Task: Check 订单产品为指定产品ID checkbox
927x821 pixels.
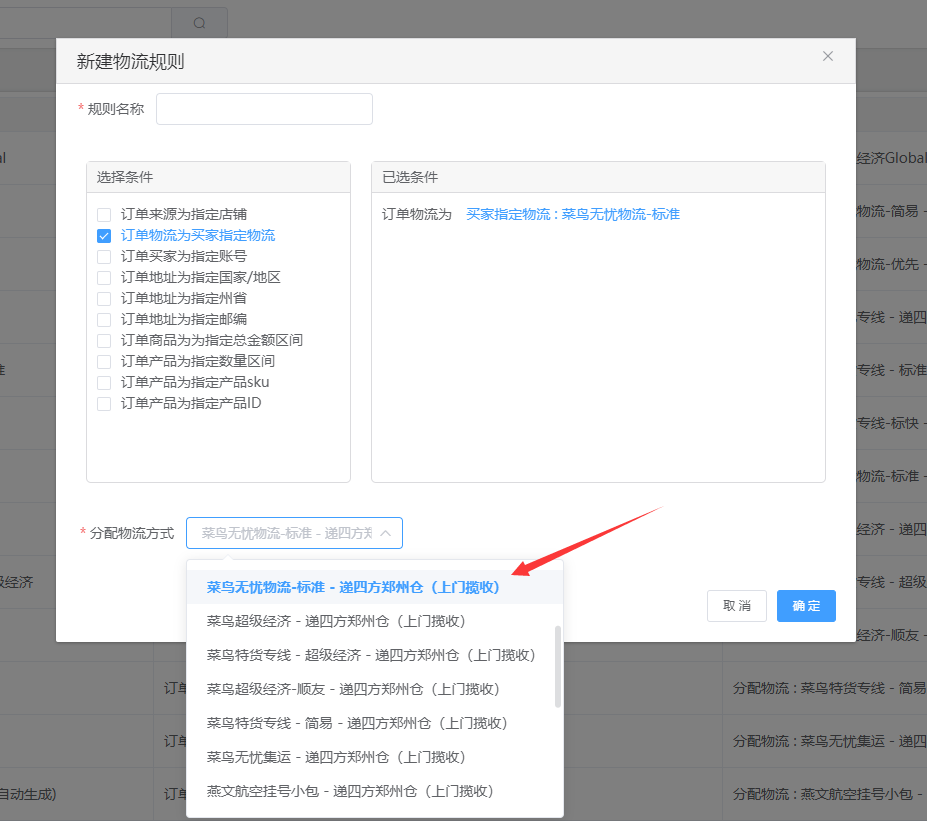Action: [x=104, y=404]
